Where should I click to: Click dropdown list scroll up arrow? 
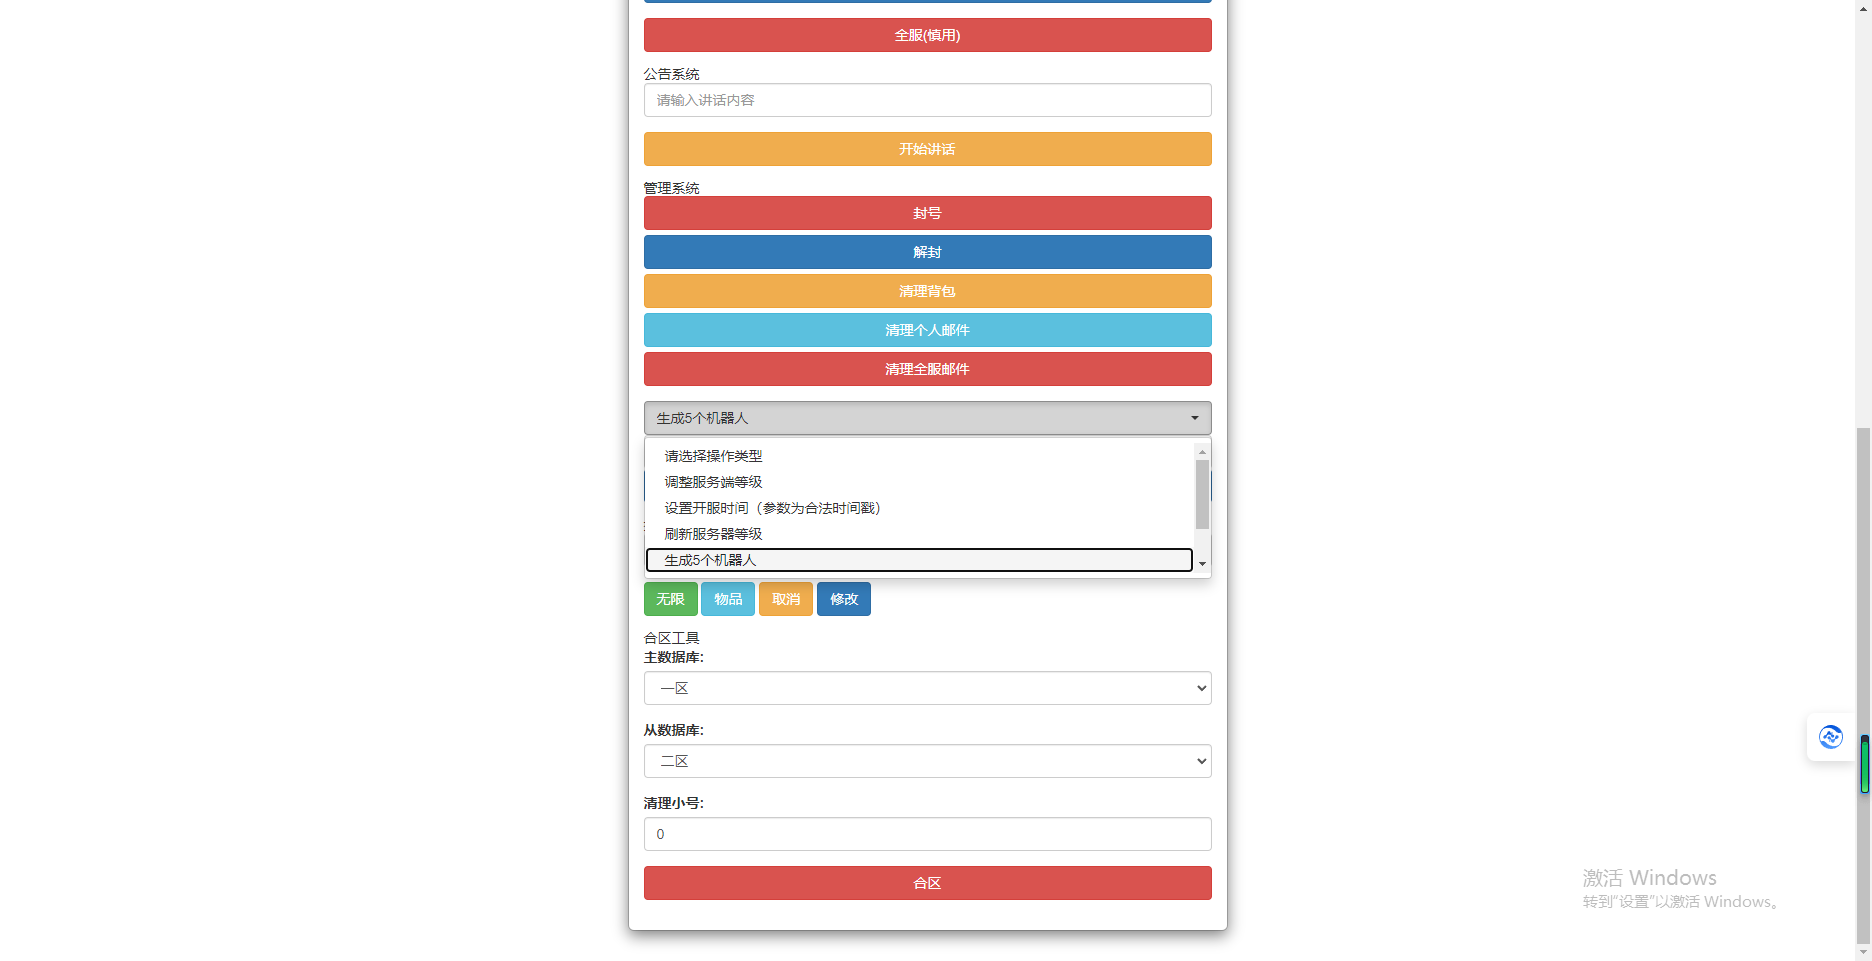pyautogui.click(x=1202, y=452)
